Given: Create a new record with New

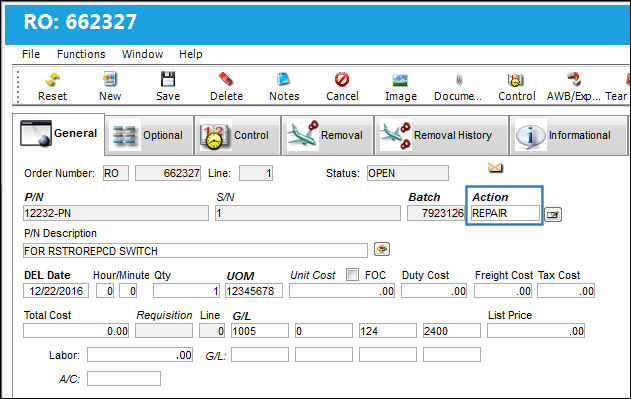Looking at the screenshot, I should tap(110, 87).
